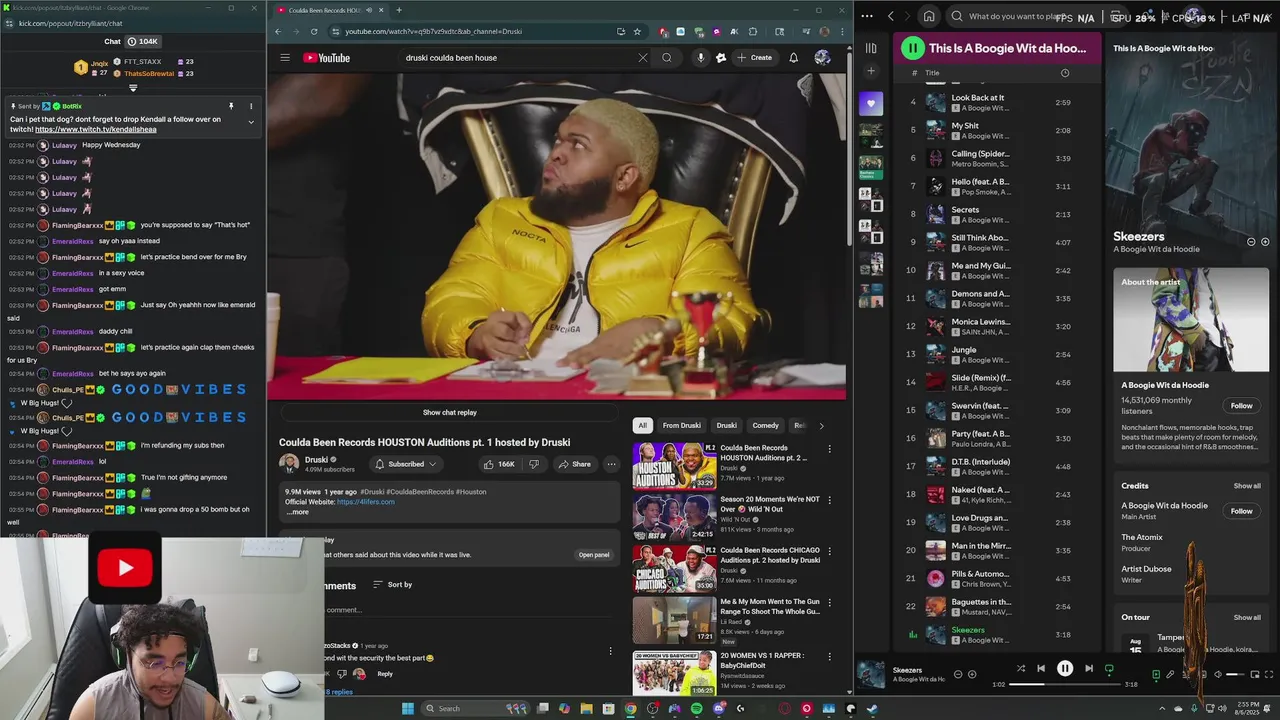Viewport: 1280px width, 720px height.
Task: Open Spotify's Liked Songs in the sidebar
Action: coord(871,103)
